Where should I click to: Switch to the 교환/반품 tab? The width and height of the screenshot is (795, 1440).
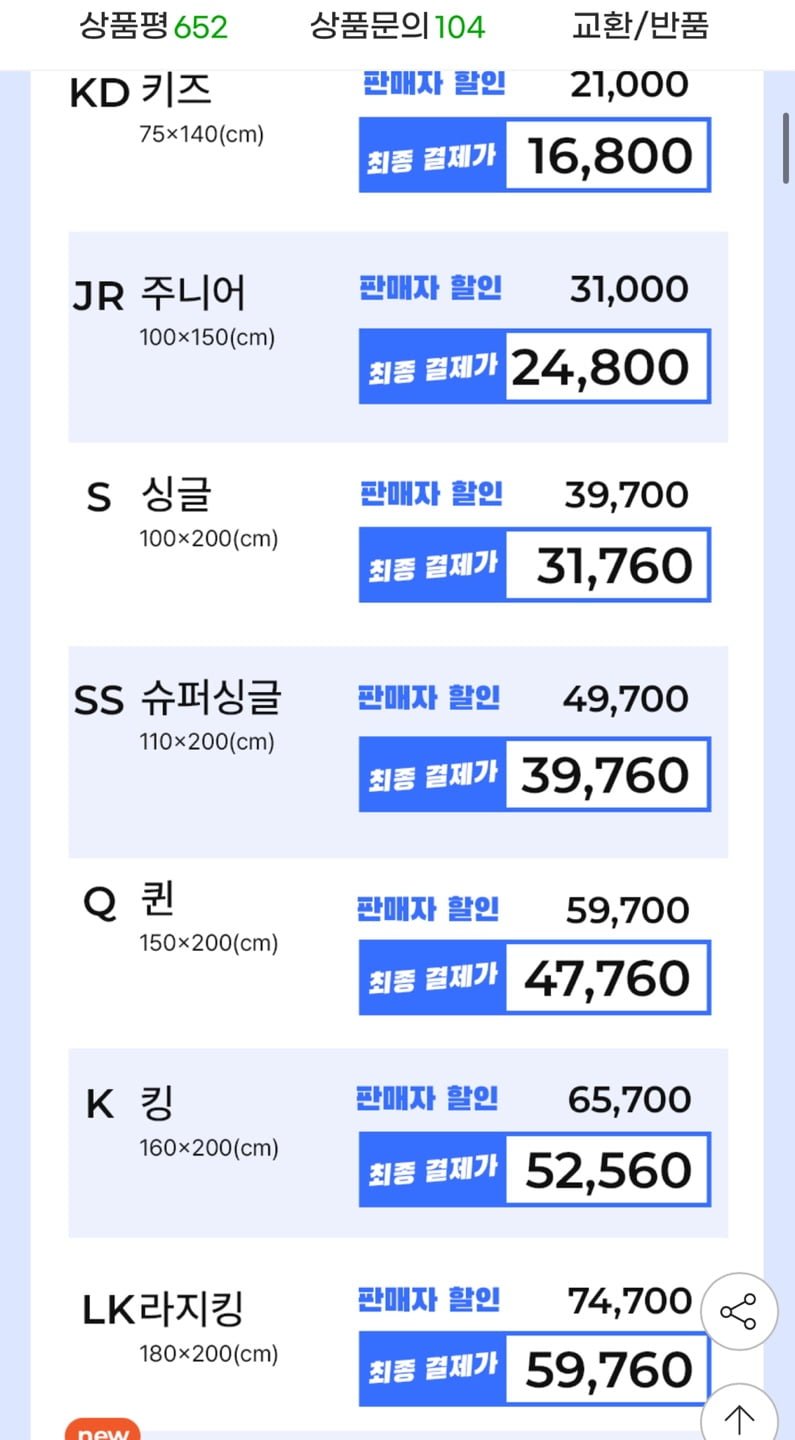point(640,26)
